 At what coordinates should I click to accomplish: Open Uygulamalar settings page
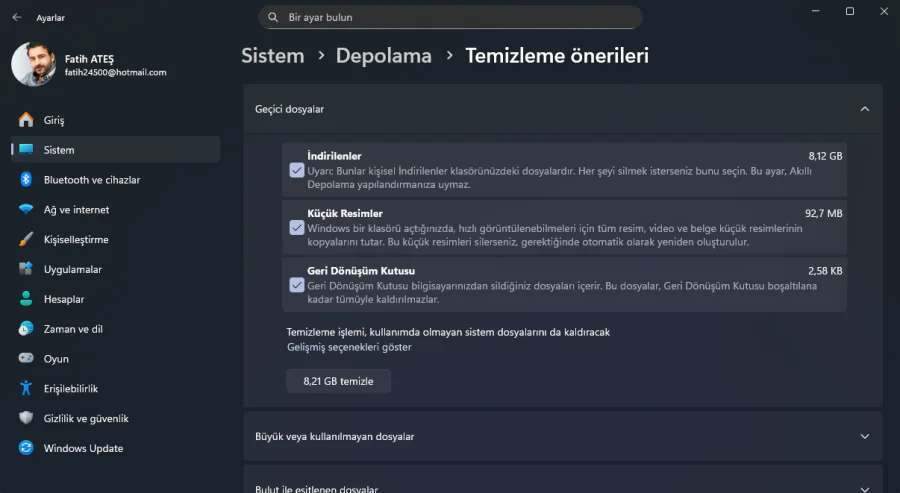coord(115,269)
